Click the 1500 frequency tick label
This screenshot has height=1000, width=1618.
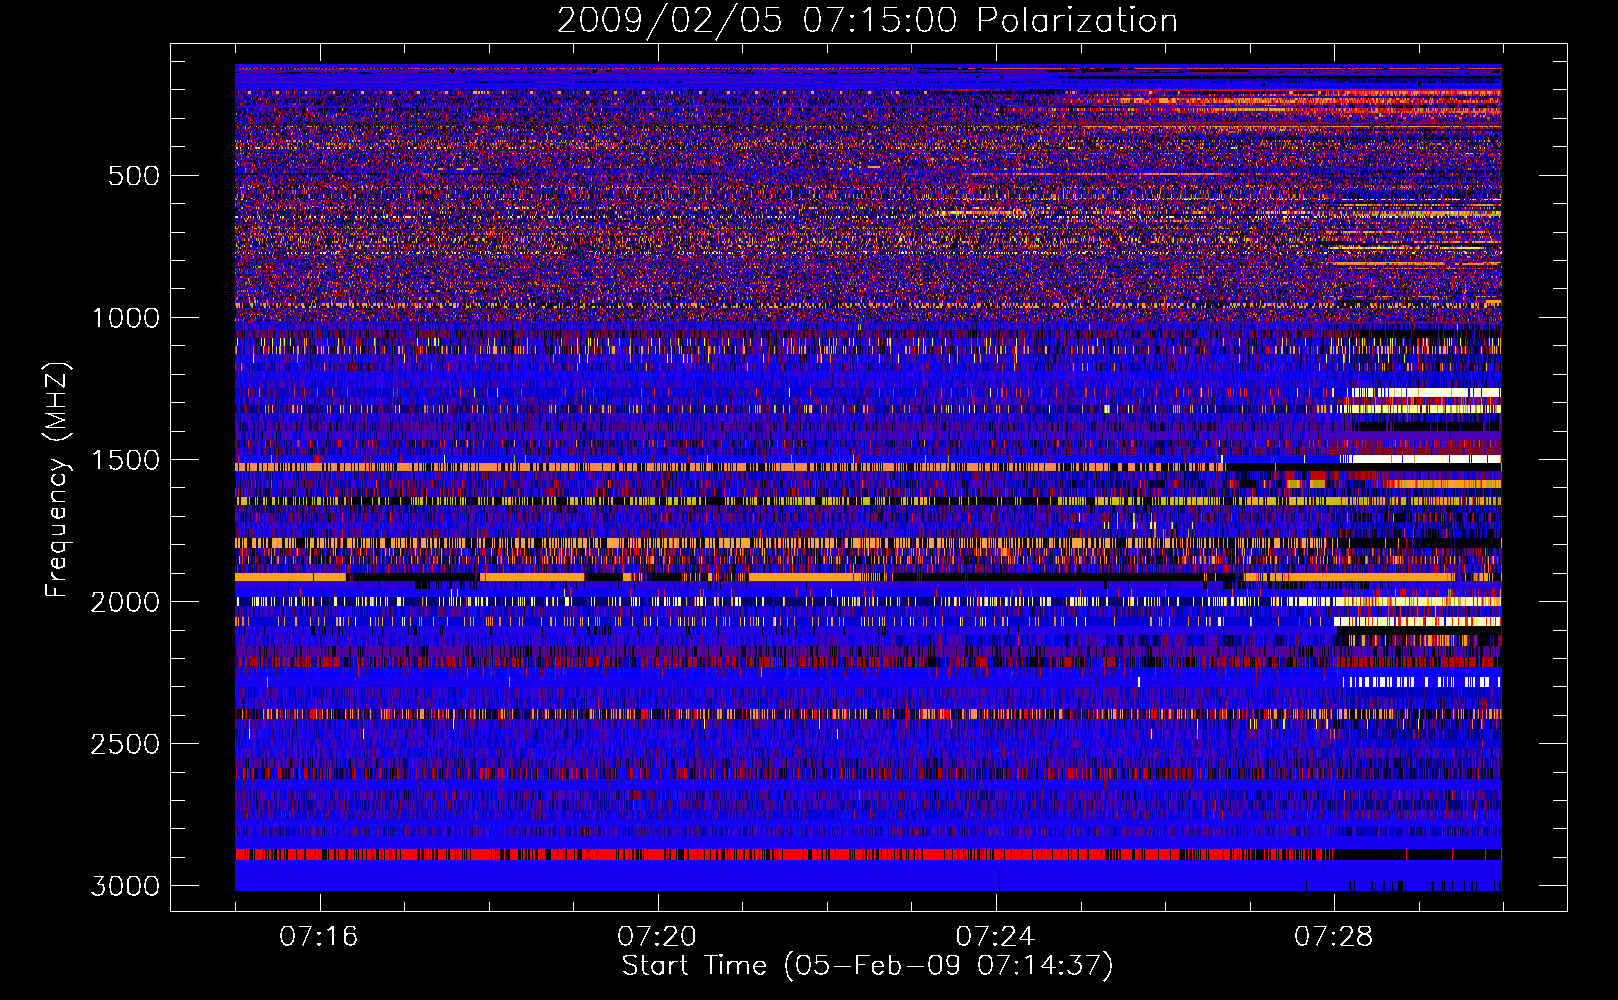(125, 460)
